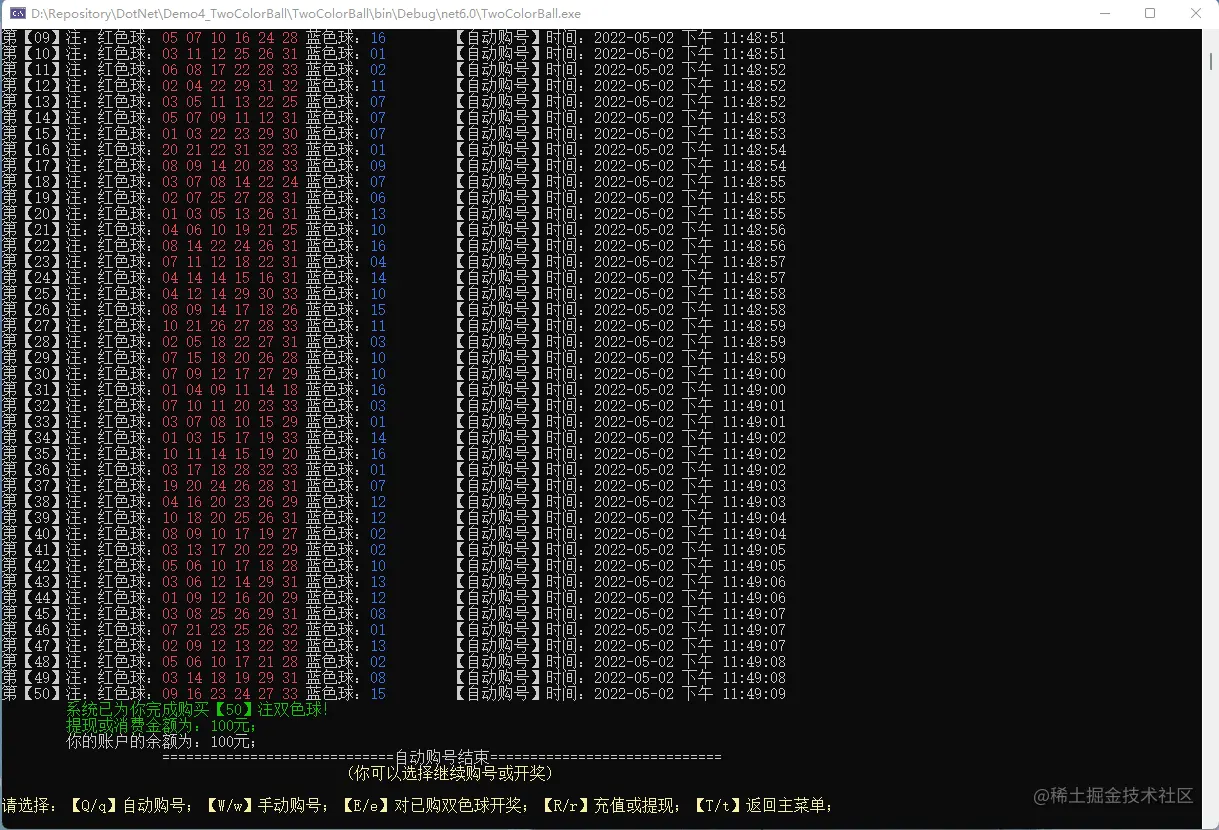Click red numbers 03 17 18 28 32 33

pyautogui.click(x=230, y=470)
